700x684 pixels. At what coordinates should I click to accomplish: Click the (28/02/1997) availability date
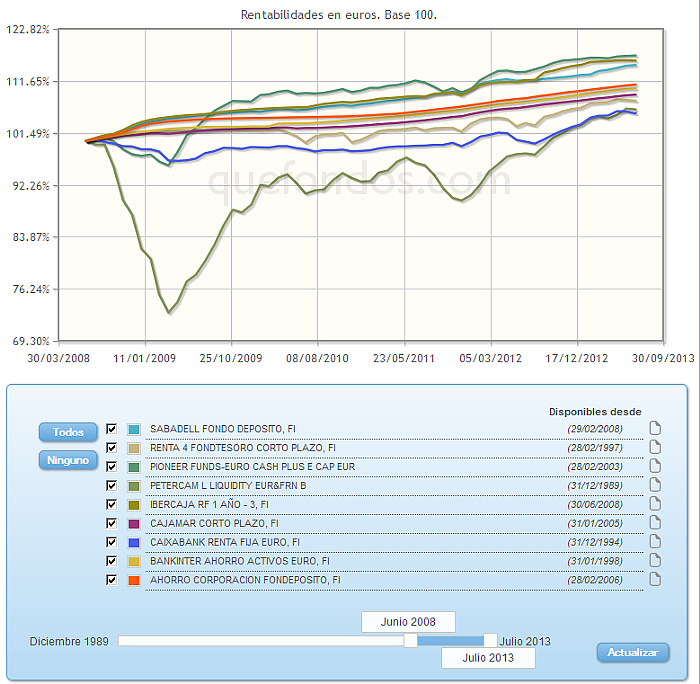(x=595, y=448)
